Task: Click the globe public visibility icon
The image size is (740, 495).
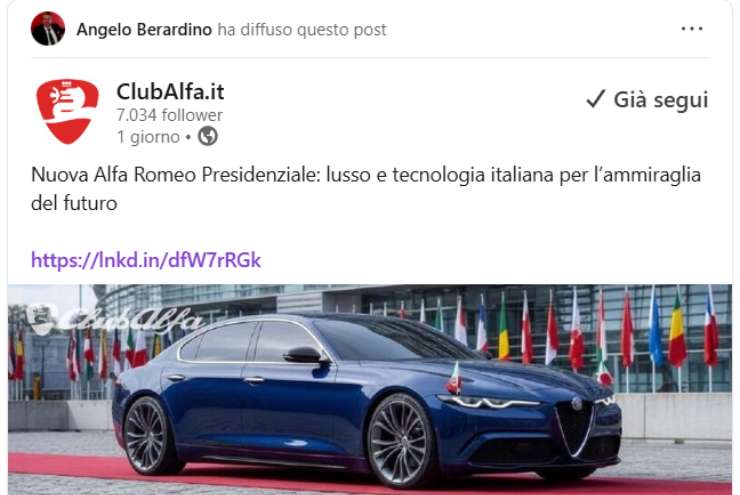Action: click(x=208, y=136)
